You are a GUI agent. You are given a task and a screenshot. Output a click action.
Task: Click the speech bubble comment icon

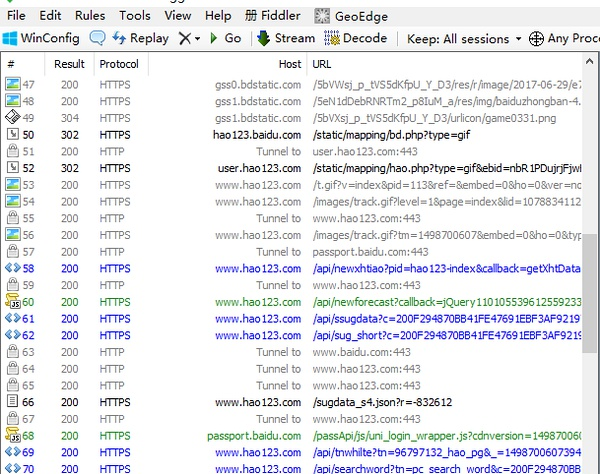(98, 38)
